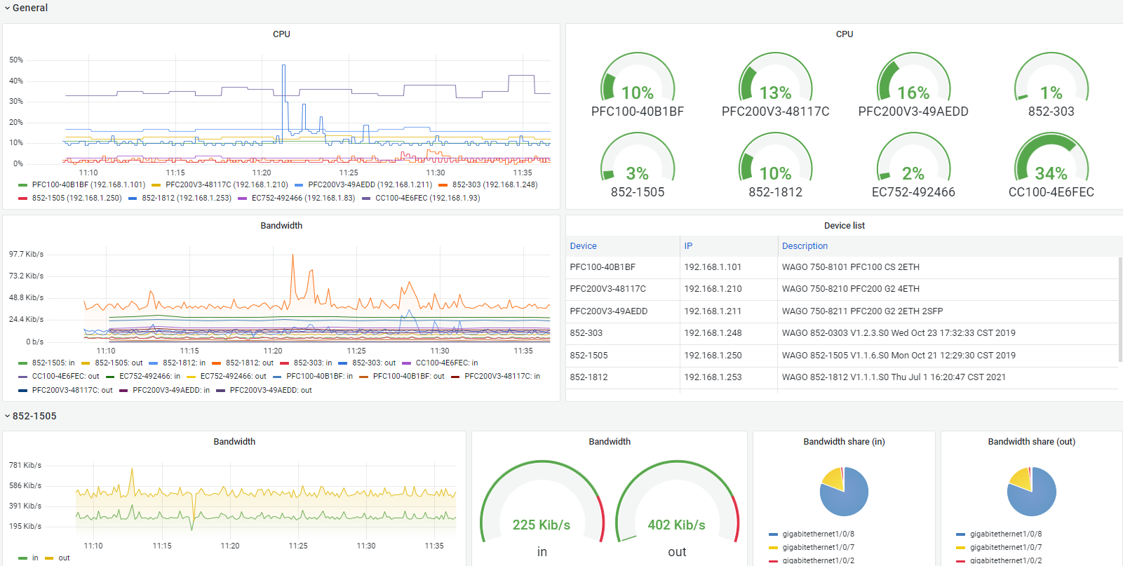This screenshot has width=1123, height=566.
Task: Toggle 852-1812 (192.168.1.253) CPU legend series
Action: (186, 198)
